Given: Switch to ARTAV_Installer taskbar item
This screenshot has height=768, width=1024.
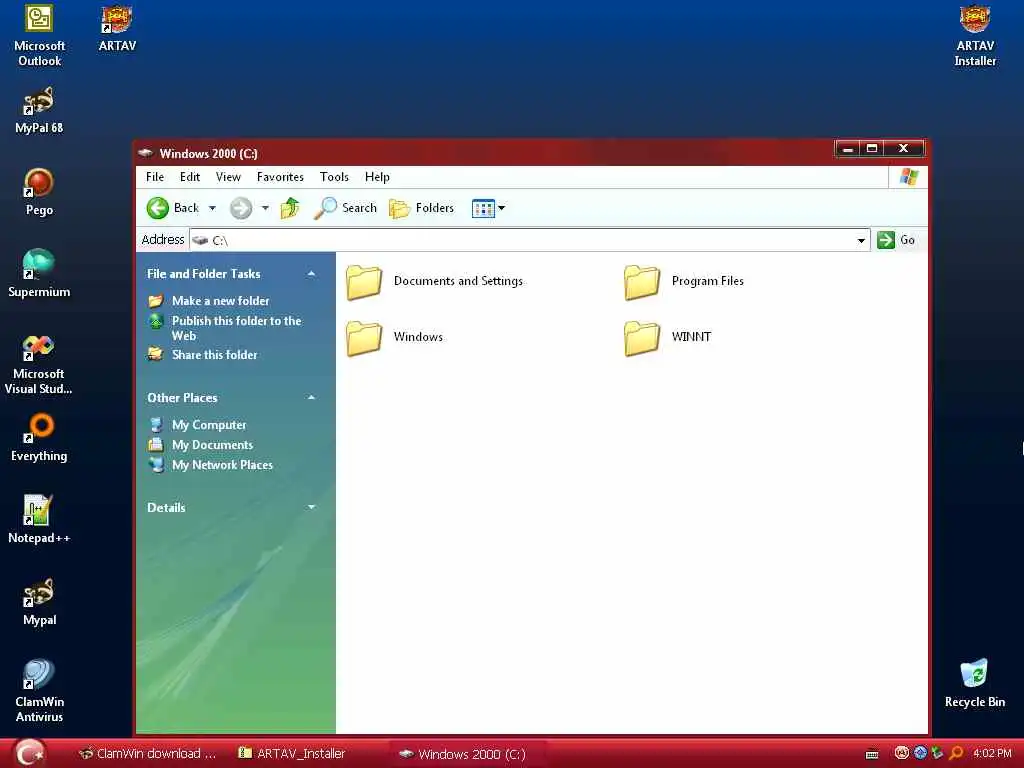Looking at the screenshot, I should pos(291,754).
